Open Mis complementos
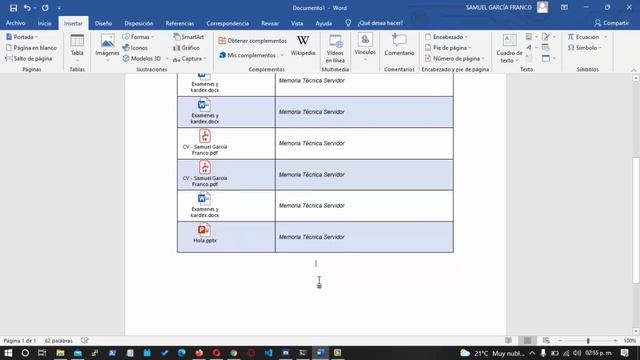The height and width of the screenshot is (360, 640). [251, 55]
